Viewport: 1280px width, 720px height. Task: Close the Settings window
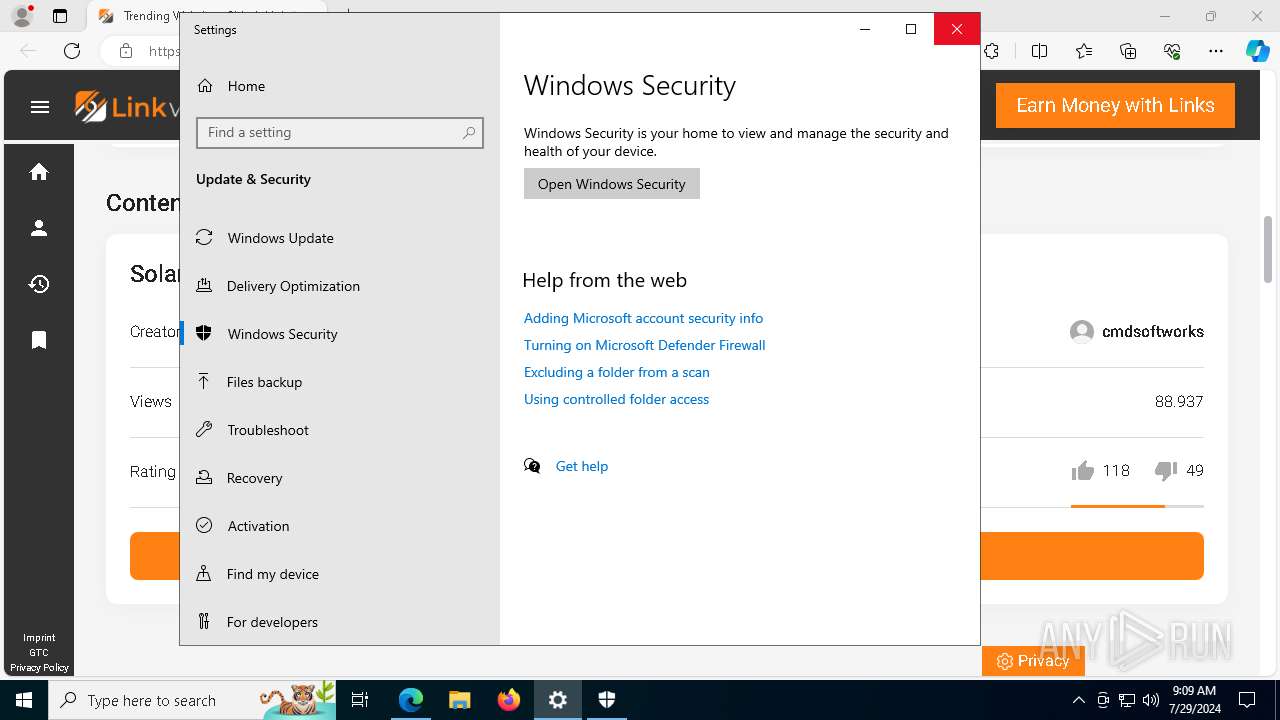(957, 29)
